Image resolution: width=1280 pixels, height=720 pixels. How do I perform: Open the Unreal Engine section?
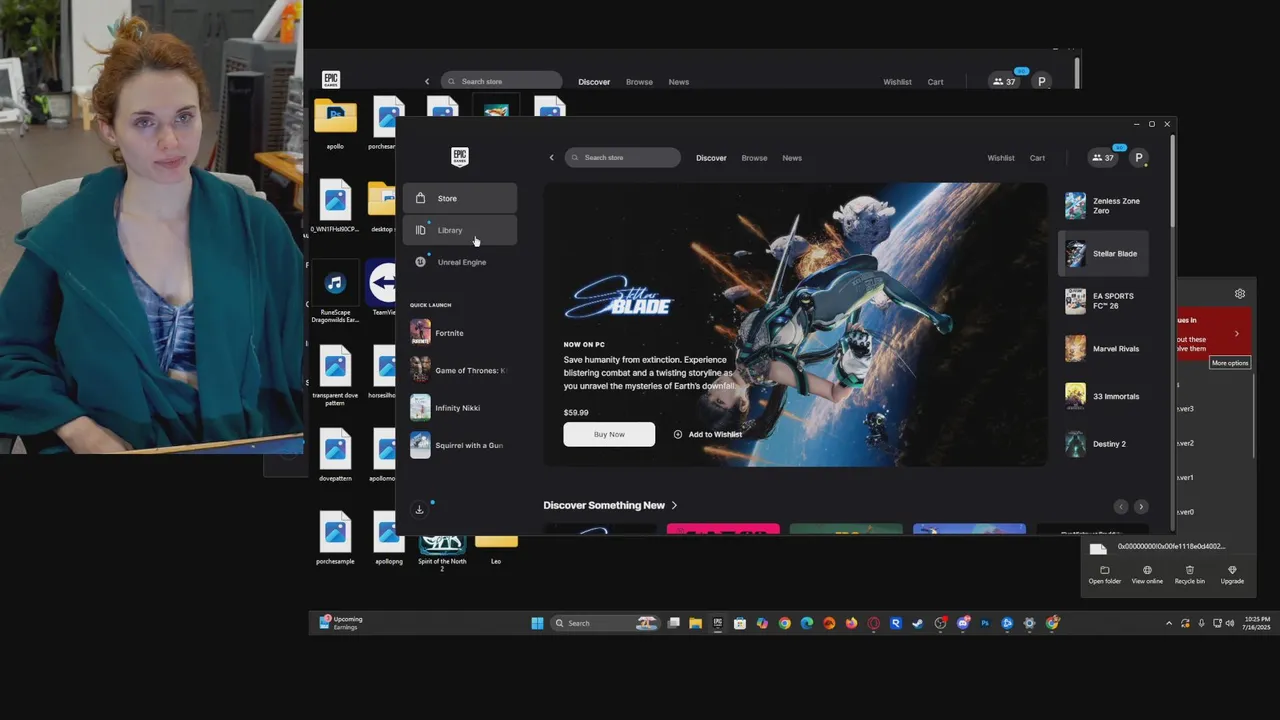460,262
